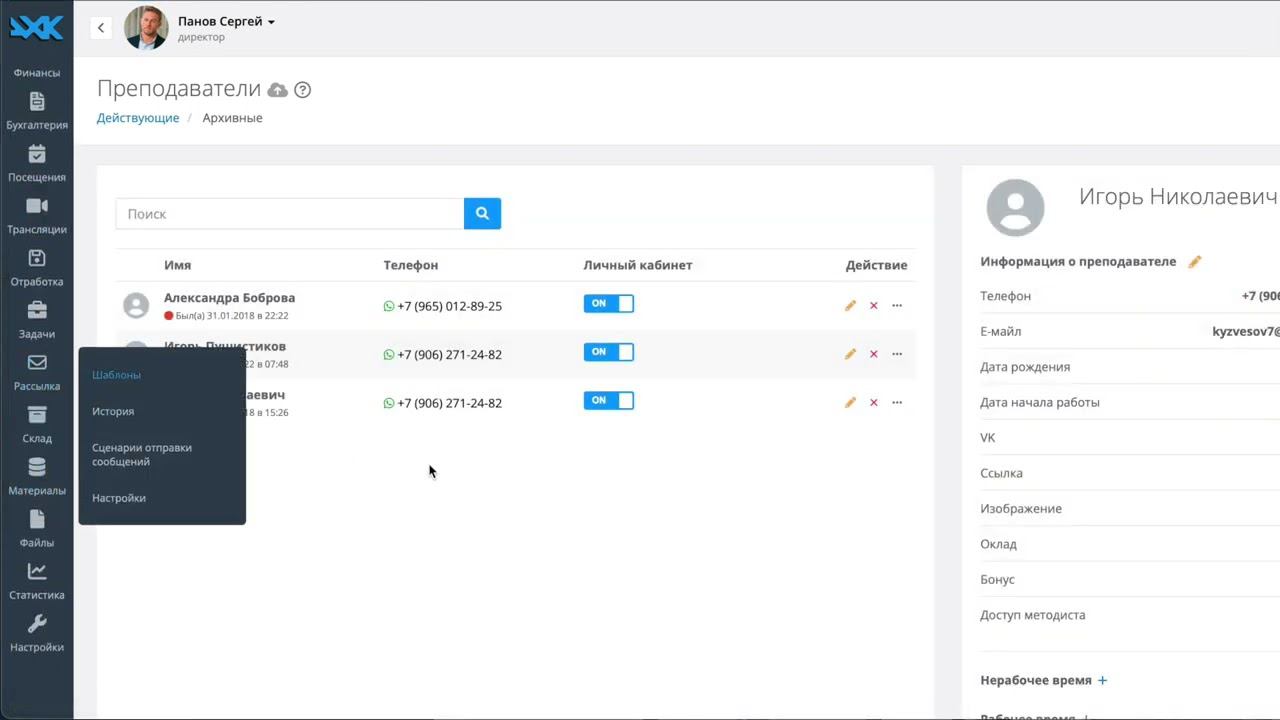Open the Задачи briefcase icon
The width and height of the screenshot is (1280, 720).
tap(37, 309)
